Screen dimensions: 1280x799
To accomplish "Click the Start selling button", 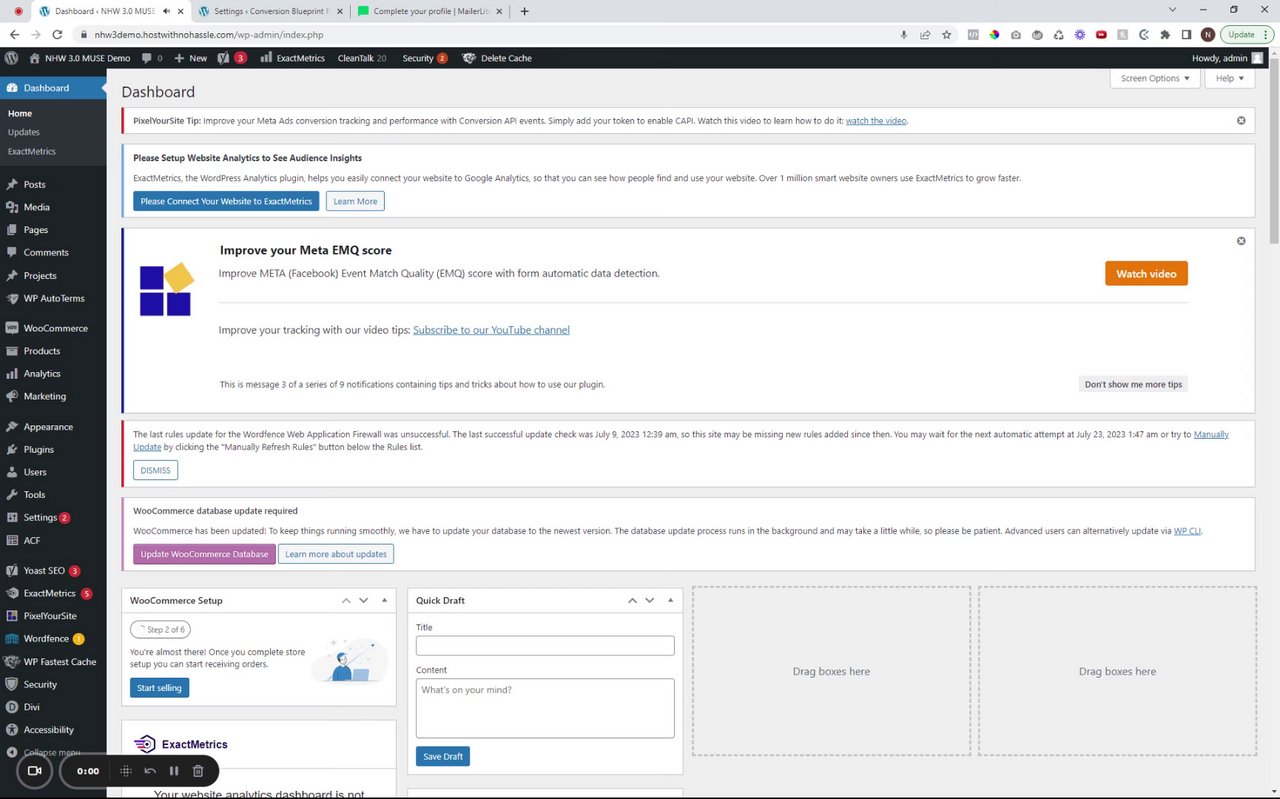I will click(159, 688).
